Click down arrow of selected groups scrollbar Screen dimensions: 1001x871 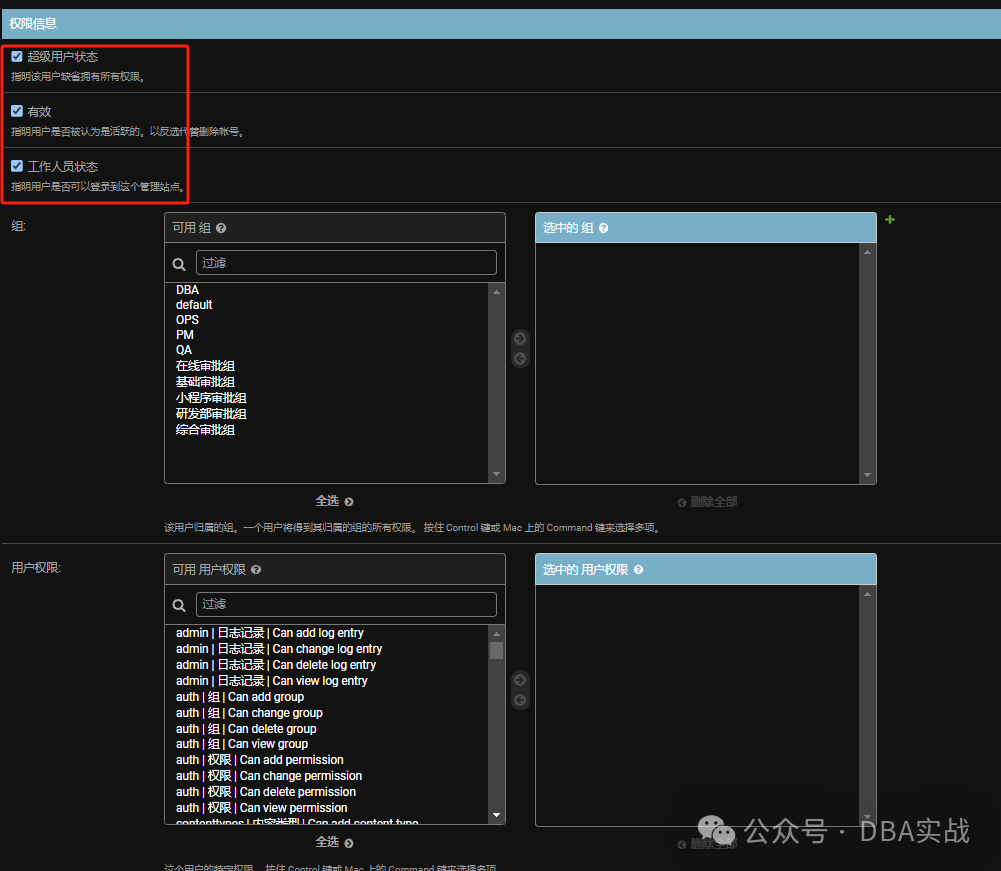tap(867, 474)
